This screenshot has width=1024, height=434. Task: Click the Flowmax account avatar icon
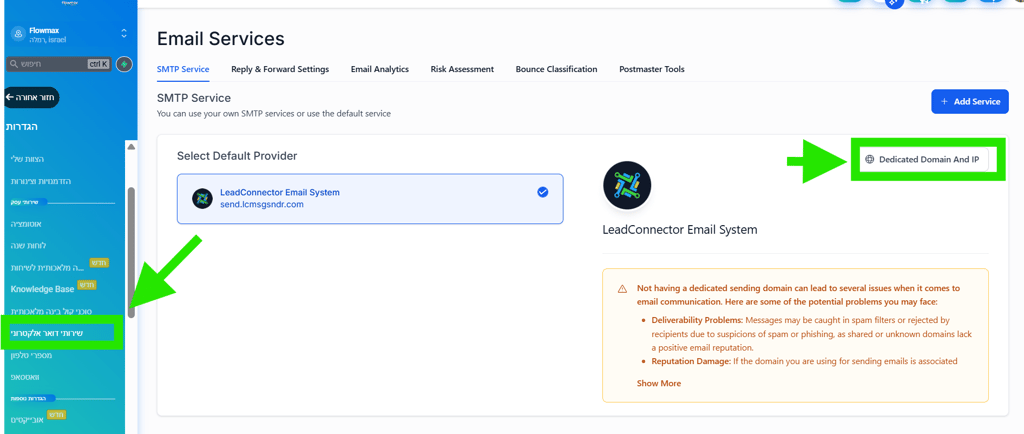(19, 35)
